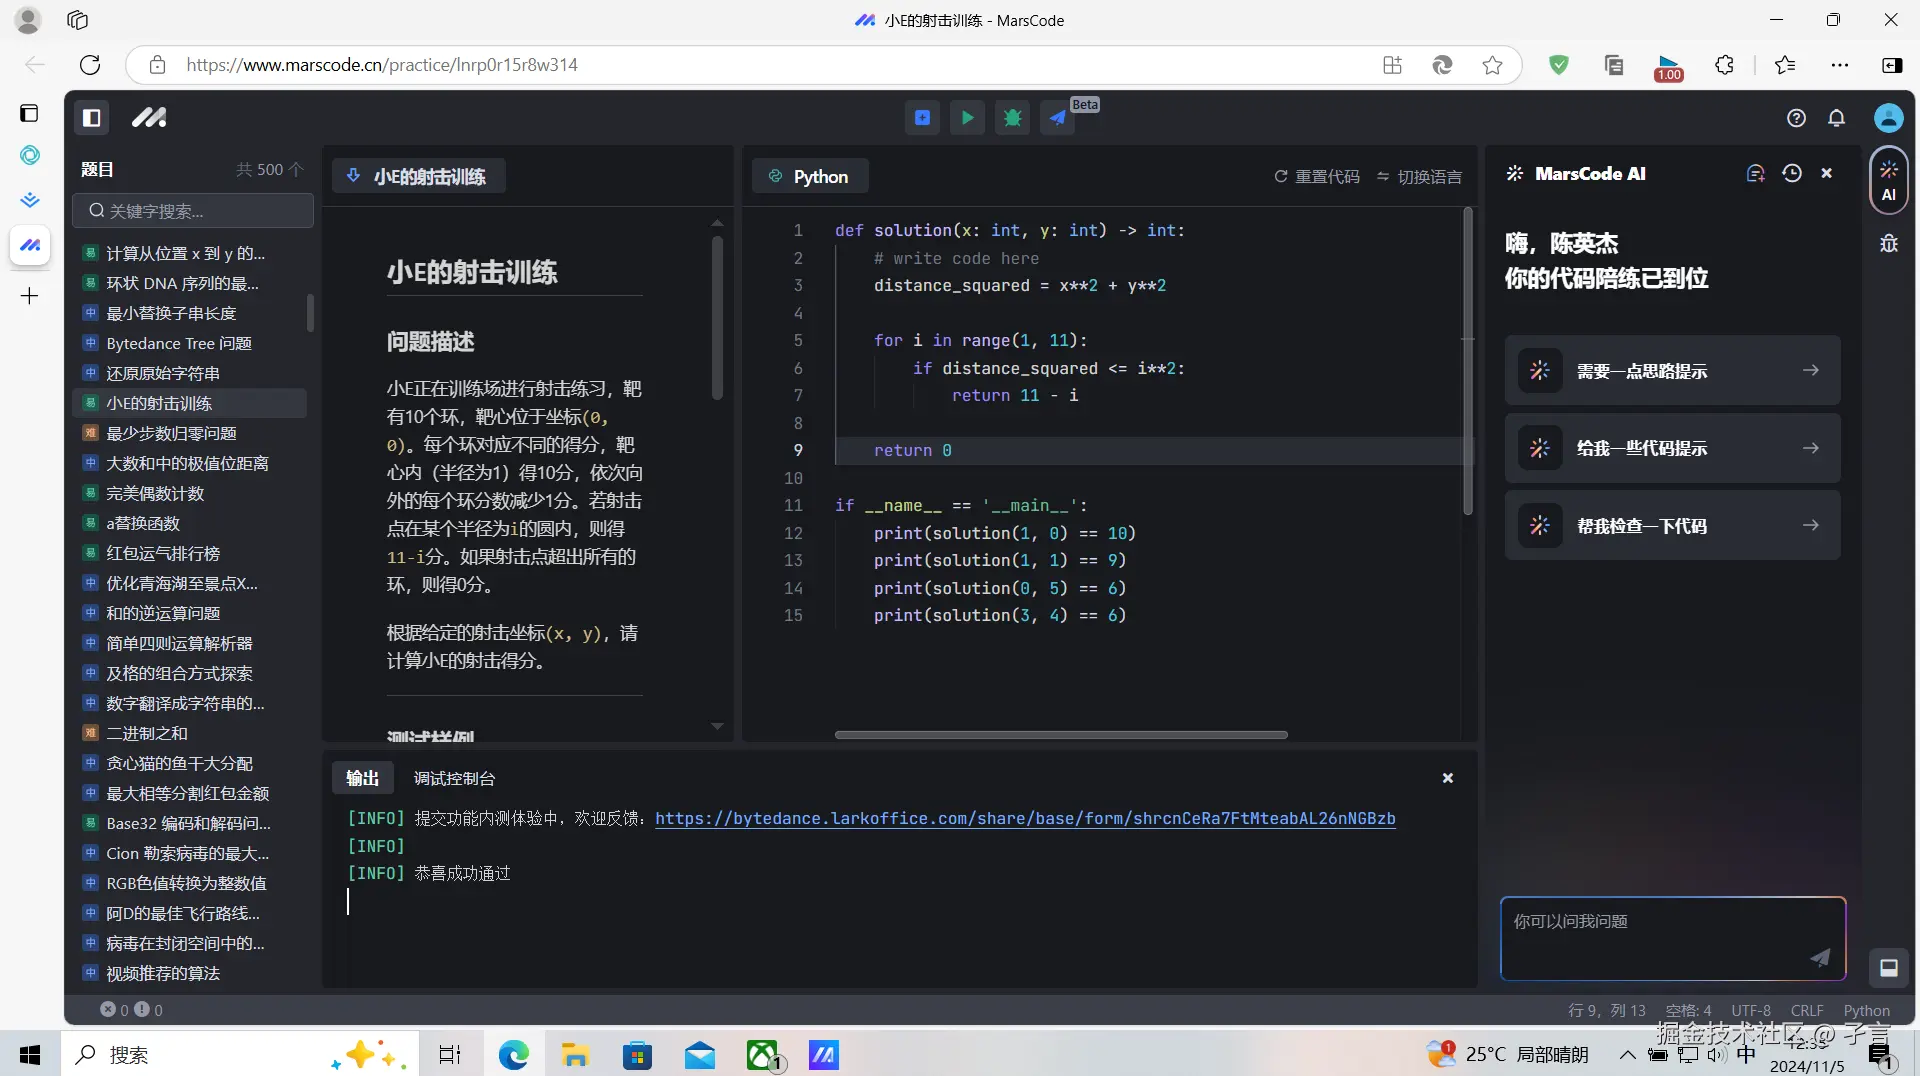Run the code with the green play icon
Viewport: 1920px width, 1076px height.
[966, 117]
